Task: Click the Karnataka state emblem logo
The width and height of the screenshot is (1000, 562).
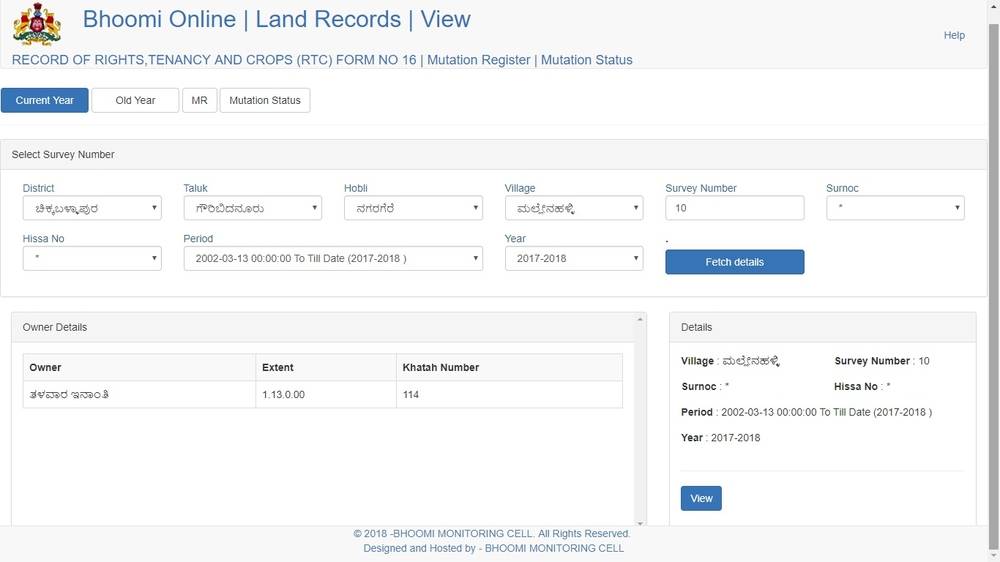Action: [x=37, y=24]
